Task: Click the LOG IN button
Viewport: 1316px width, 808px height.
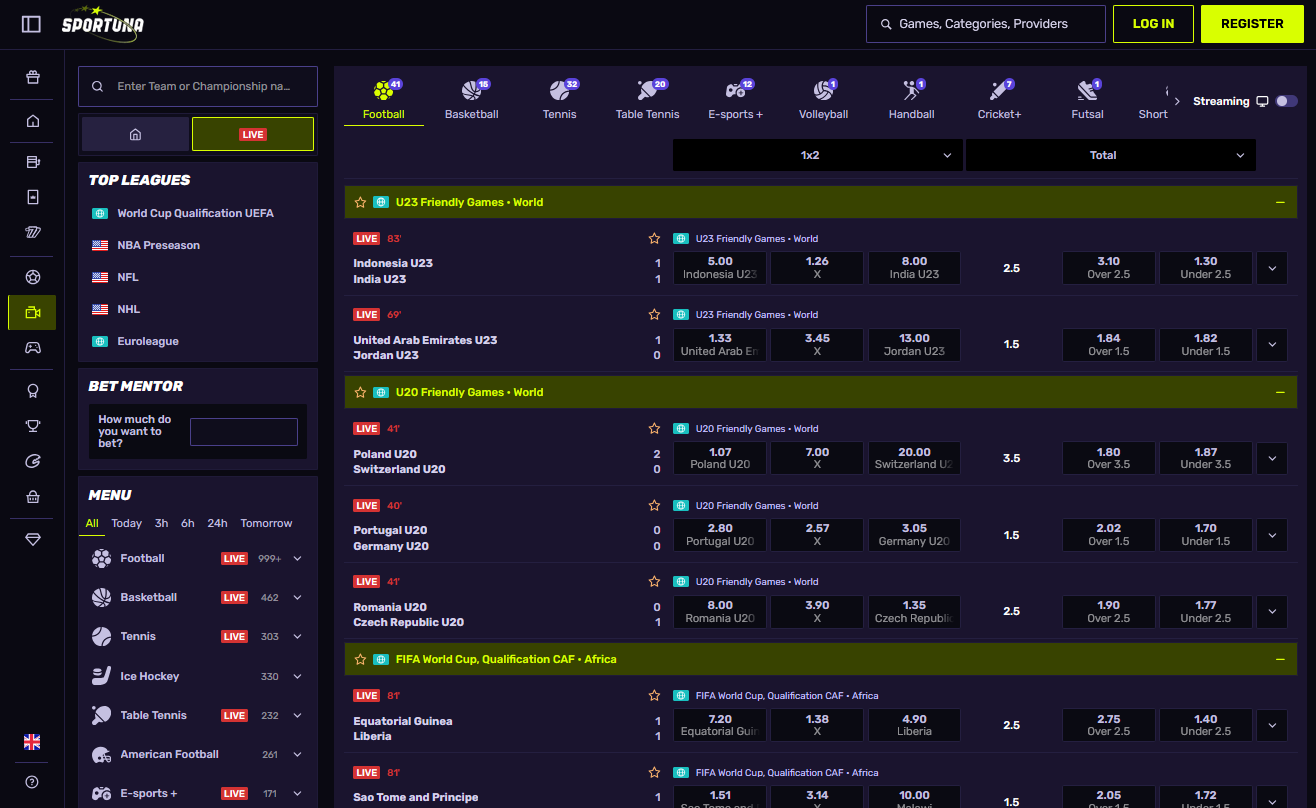Action: (1153, 24)
